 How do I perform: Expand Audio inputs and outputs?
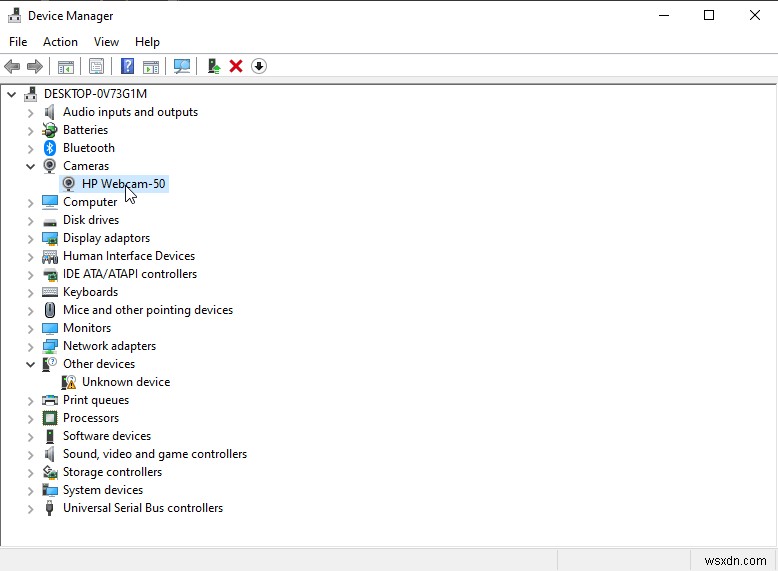[x=30, y=113]
